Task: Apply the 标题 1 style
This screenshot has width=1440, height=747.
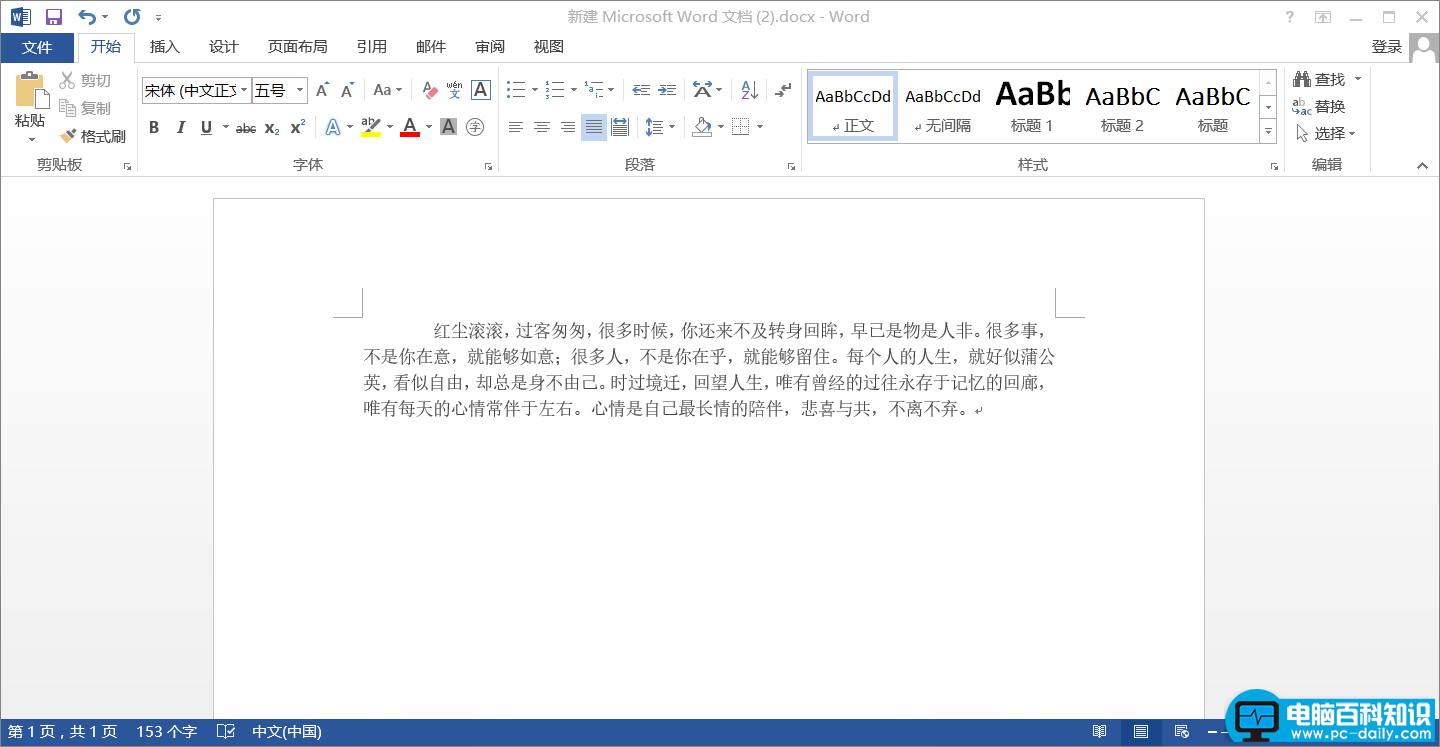Action: [x=1032, y=106]
